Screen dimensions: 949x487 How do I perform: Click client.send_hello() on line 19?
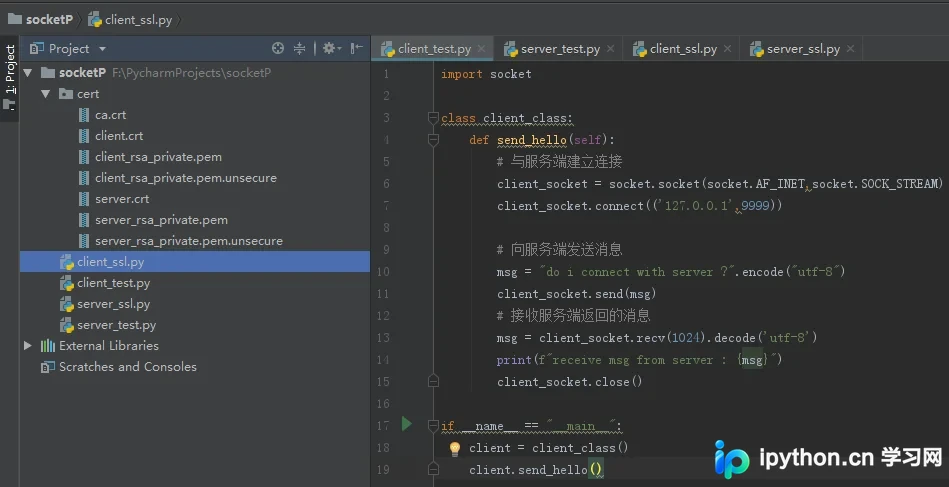(x=536, y=469)
